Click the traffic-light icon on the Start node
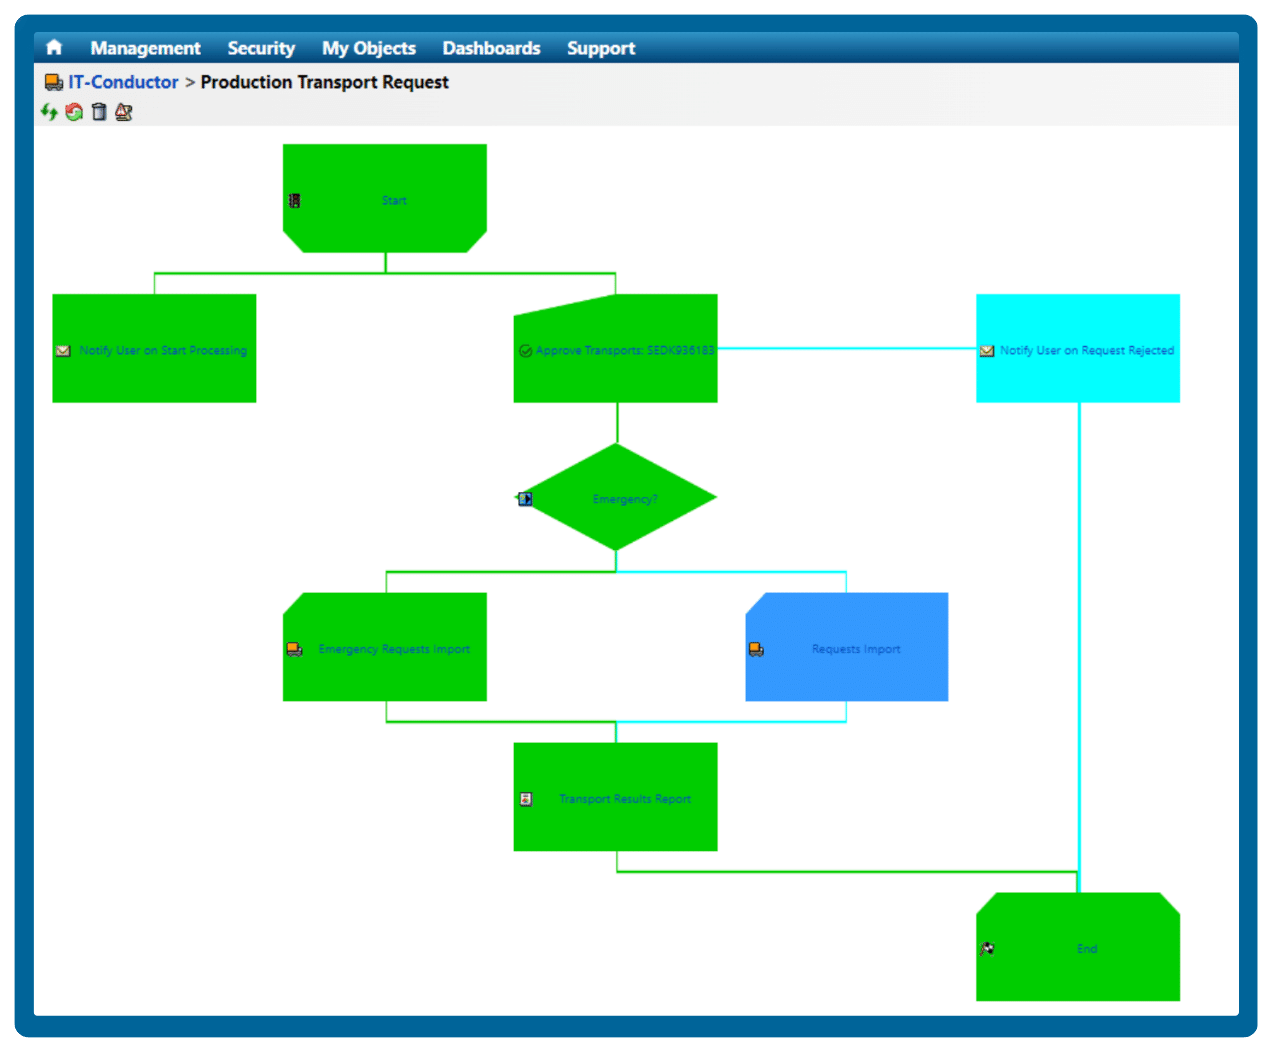Image resolution: width=1272 pixels, height=1050 pixels. [293, 200]
